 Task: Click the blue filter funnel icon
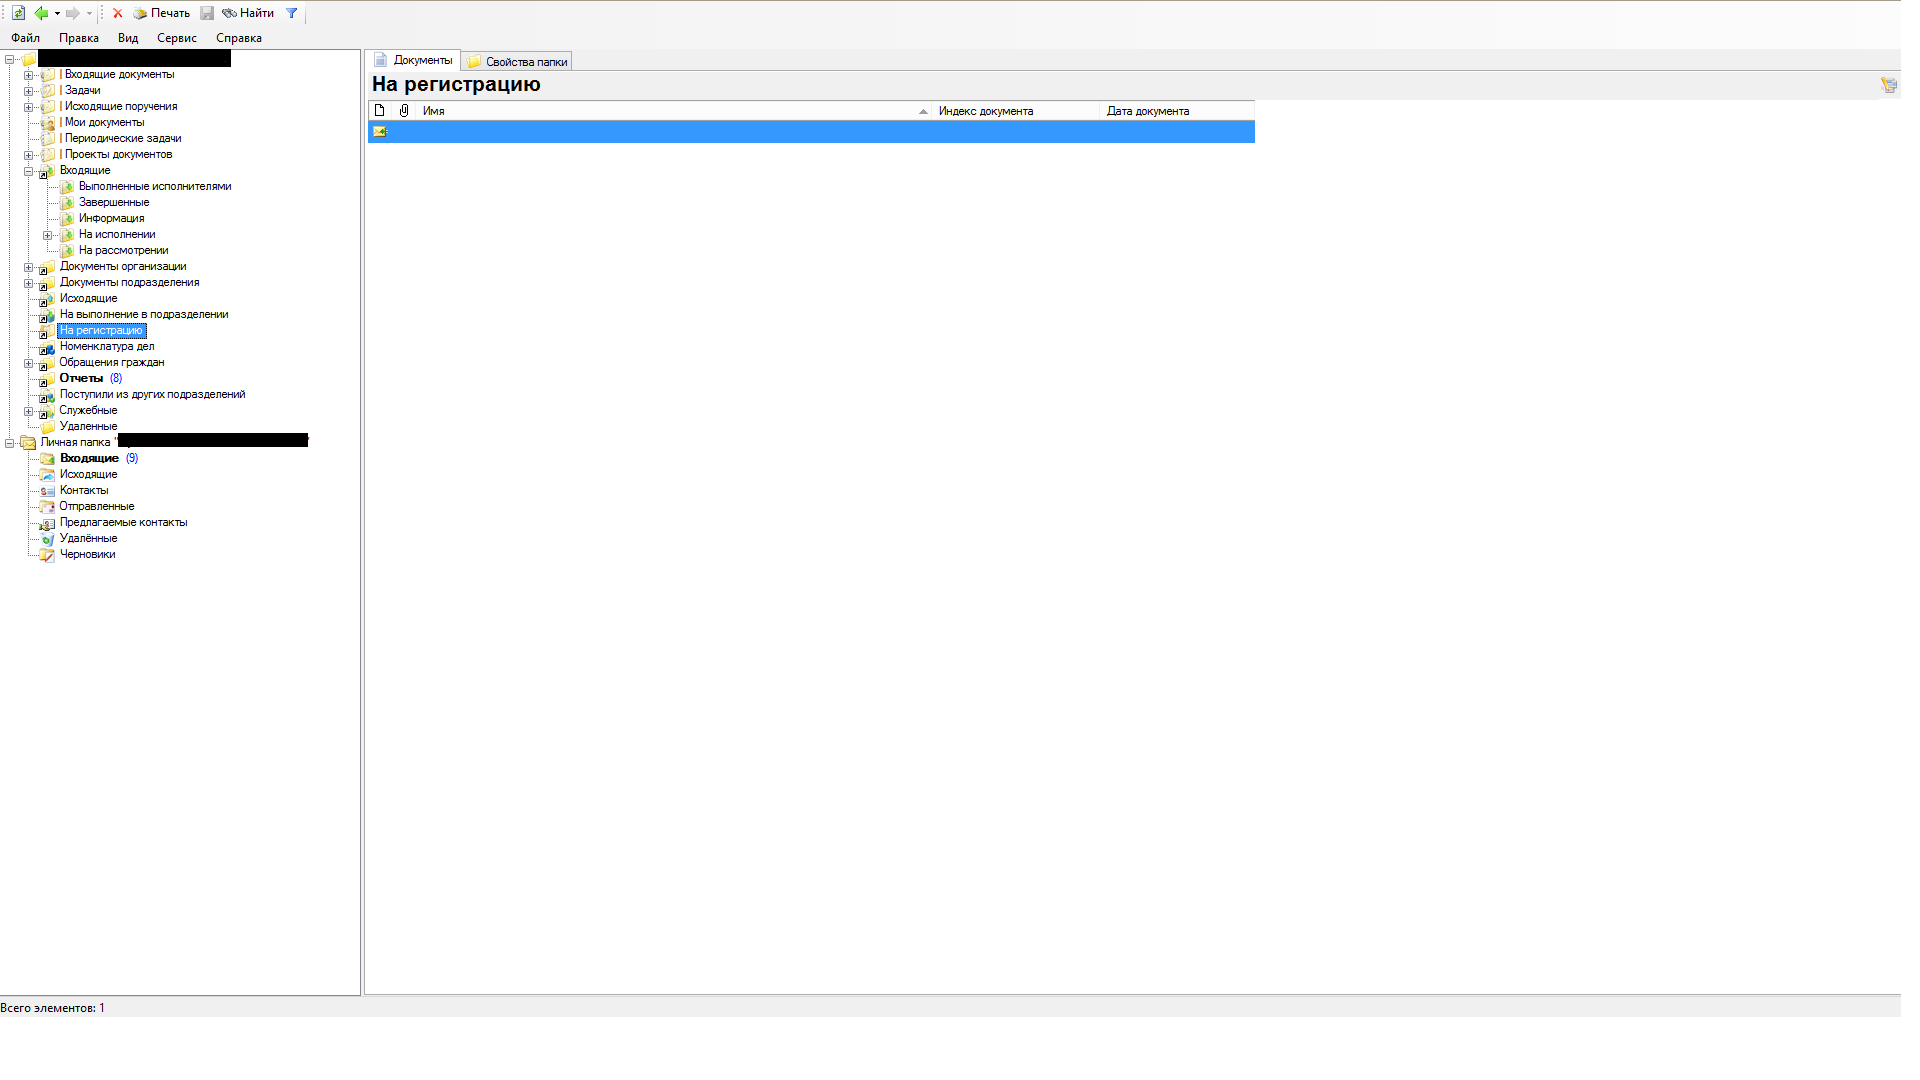point(292,13)
